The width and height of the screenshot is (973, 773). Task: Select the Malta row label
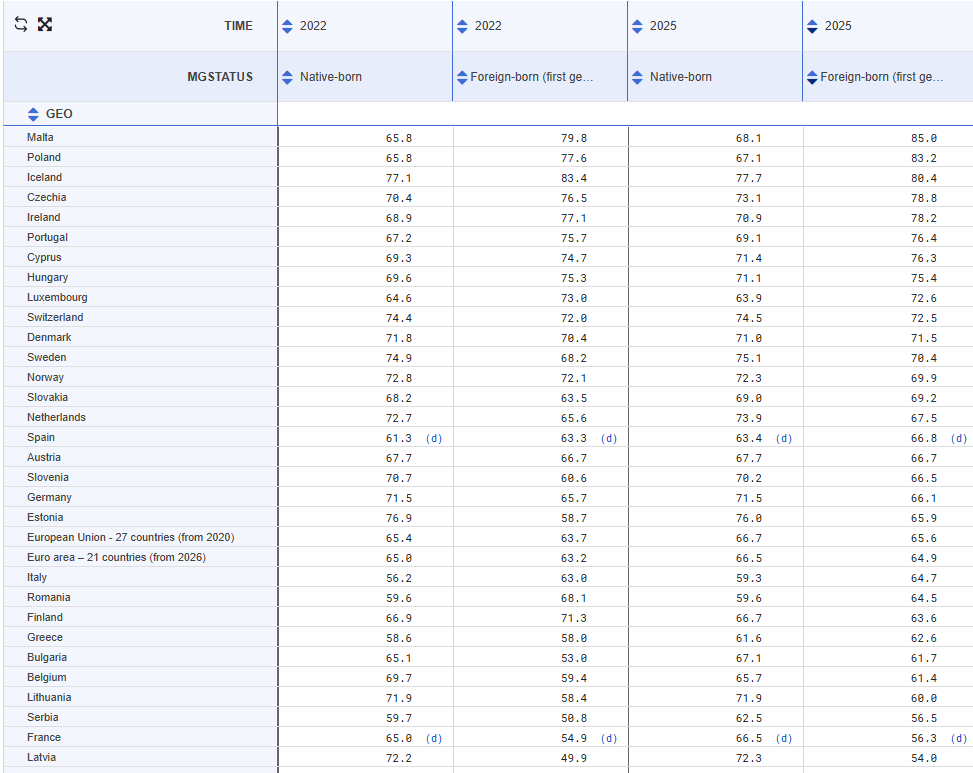pyautogui.click(x=40, y=137)
